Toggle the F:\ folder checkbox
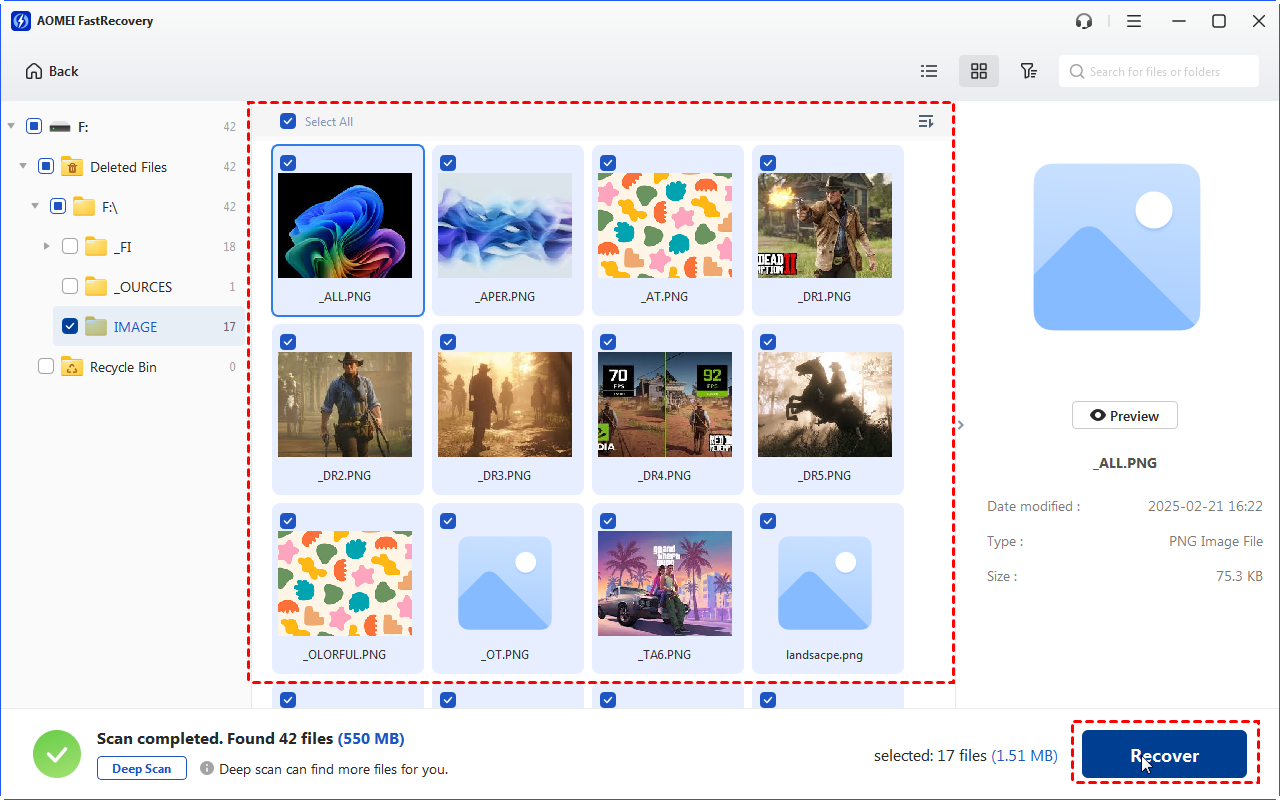This screenshot has width=1280, height=800. [58, 207]
